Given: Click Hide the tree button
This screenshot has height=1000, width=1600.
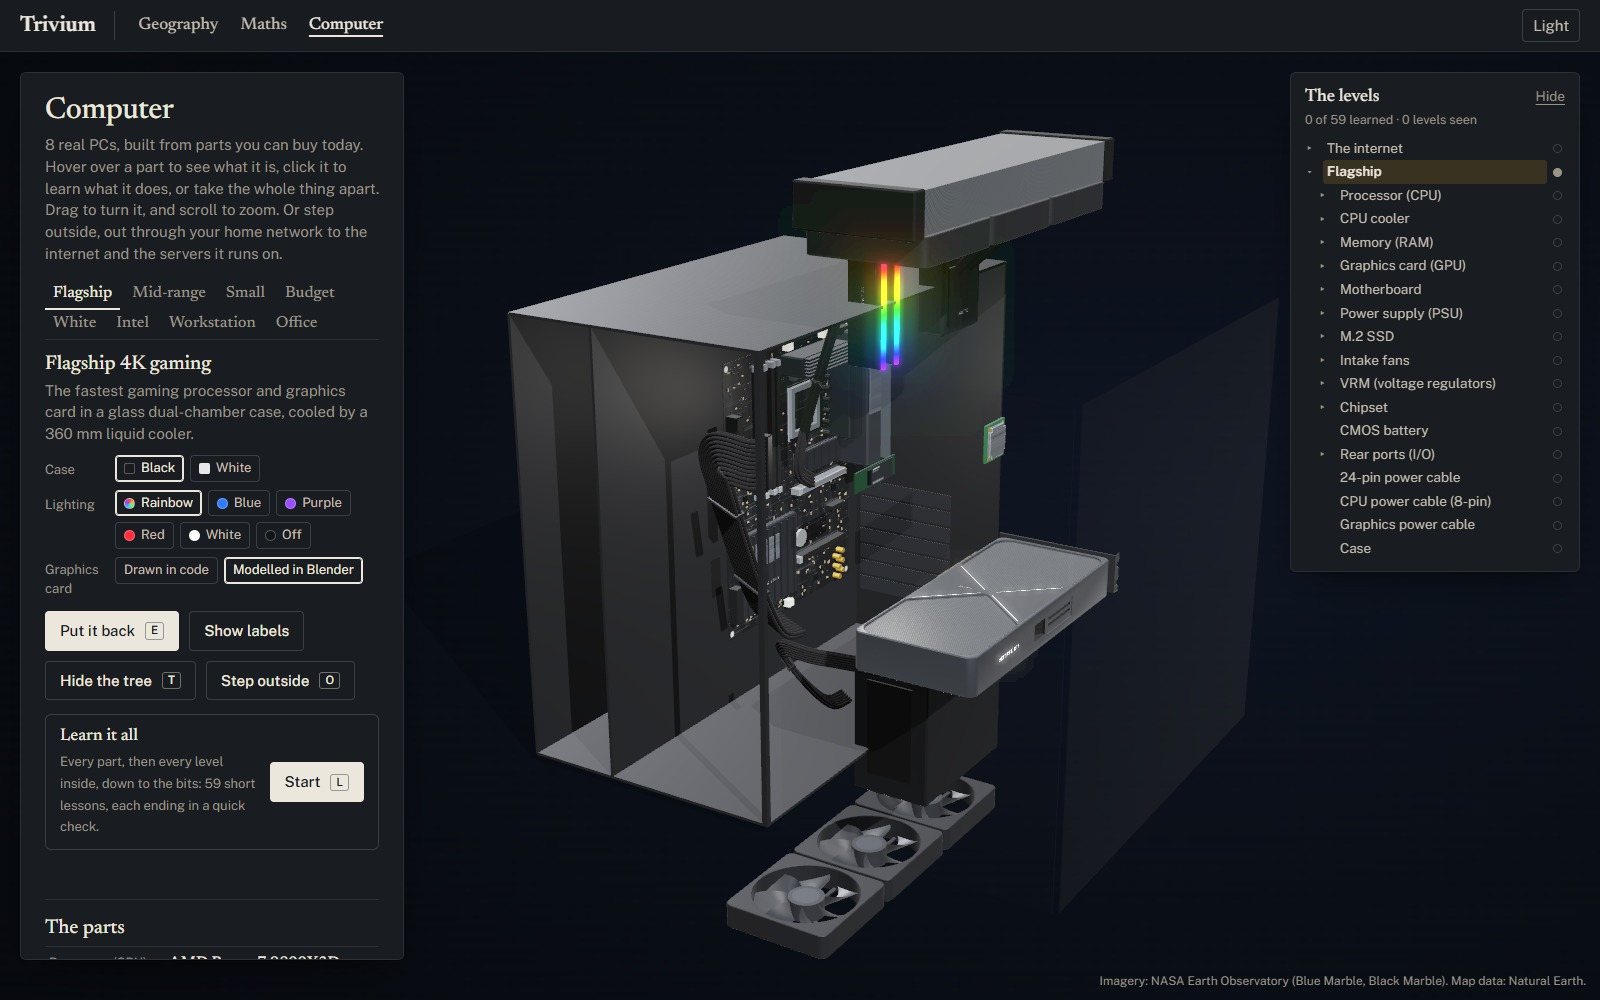Looking at the screenshot, I should point(120,681).
